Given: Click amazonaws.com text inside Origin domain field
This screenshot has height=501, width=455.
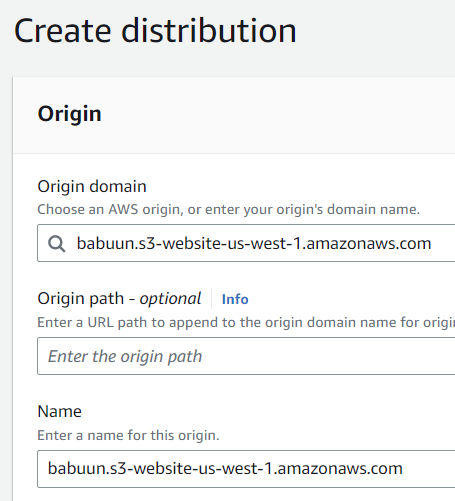Looking at the screenshot, I should (x=369, y=243).
